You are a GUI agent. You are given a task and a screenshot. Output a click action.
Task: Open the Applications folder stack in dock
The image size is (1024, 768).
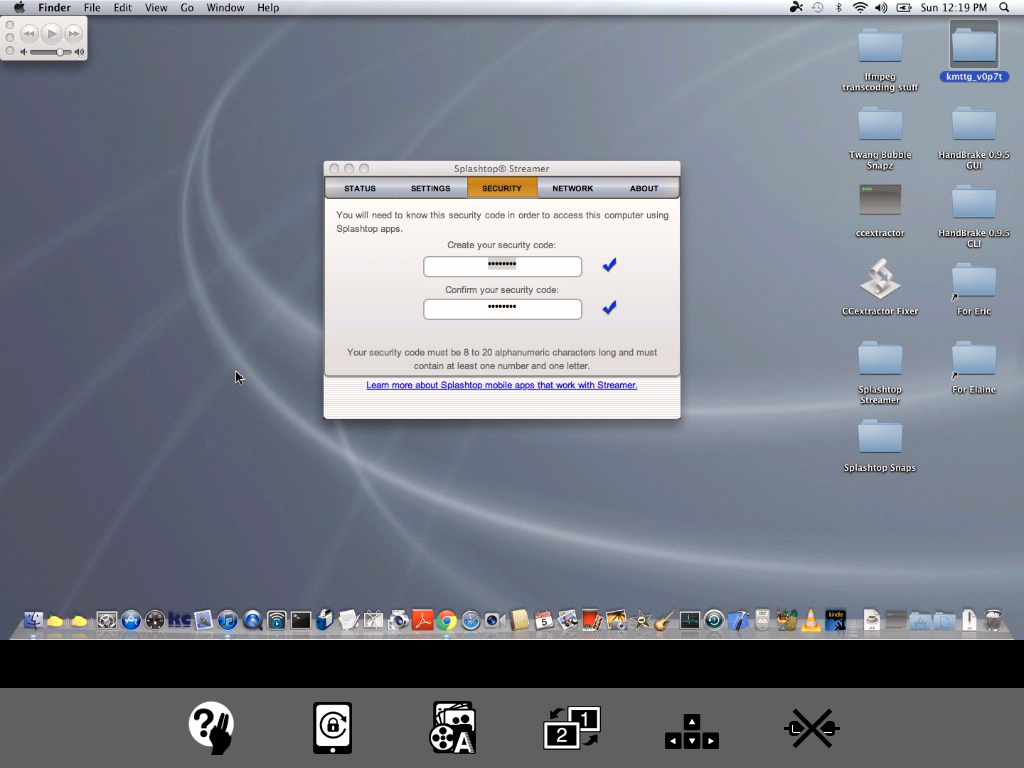coord(920,620)
